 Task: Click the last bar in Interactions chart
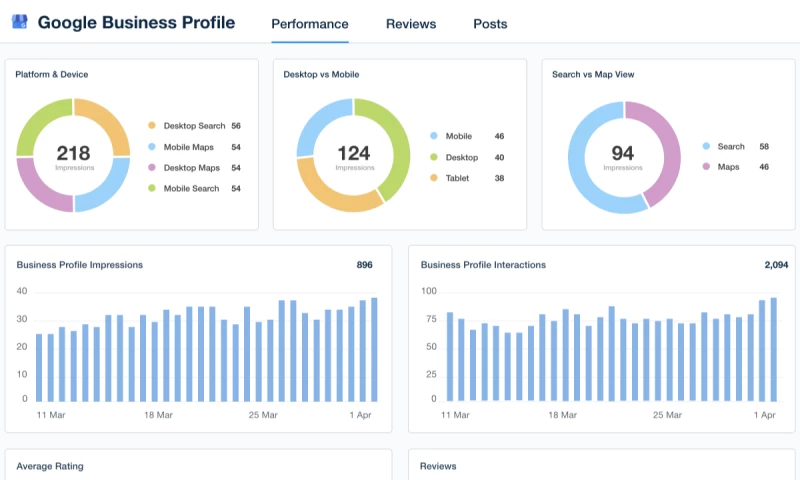(x=773, y=349)
